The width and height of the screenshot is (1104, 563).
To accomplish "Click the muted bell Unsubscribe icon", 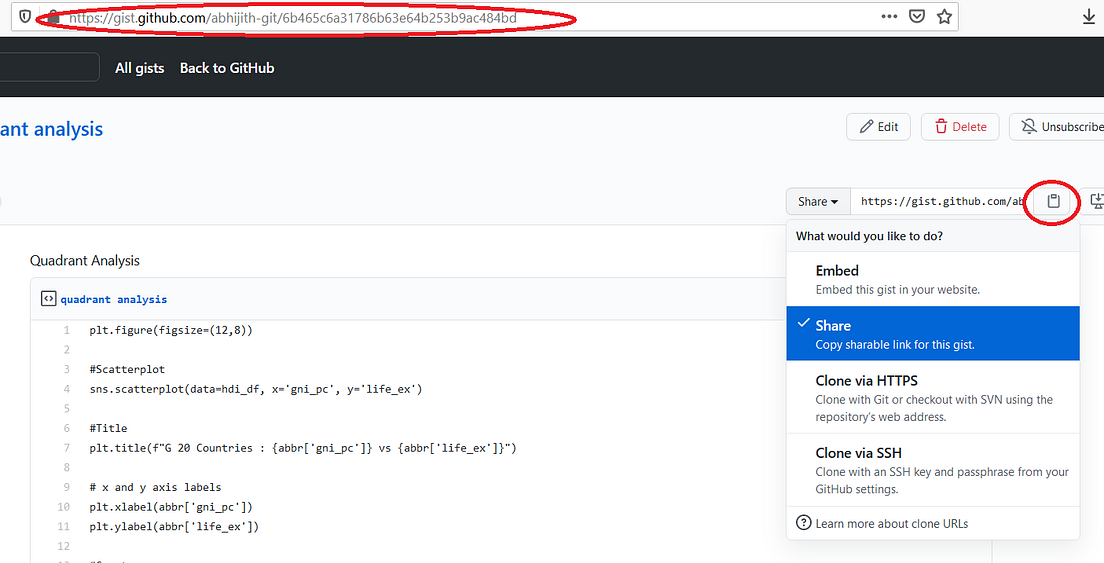I will (1029, 127).
